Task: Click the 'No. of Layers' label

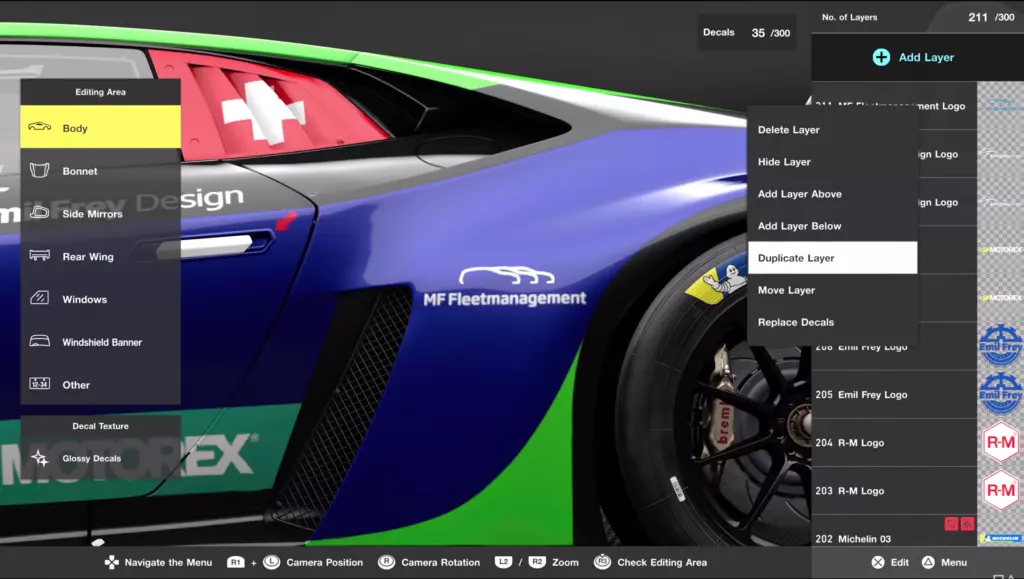Action: click(849, 18)
